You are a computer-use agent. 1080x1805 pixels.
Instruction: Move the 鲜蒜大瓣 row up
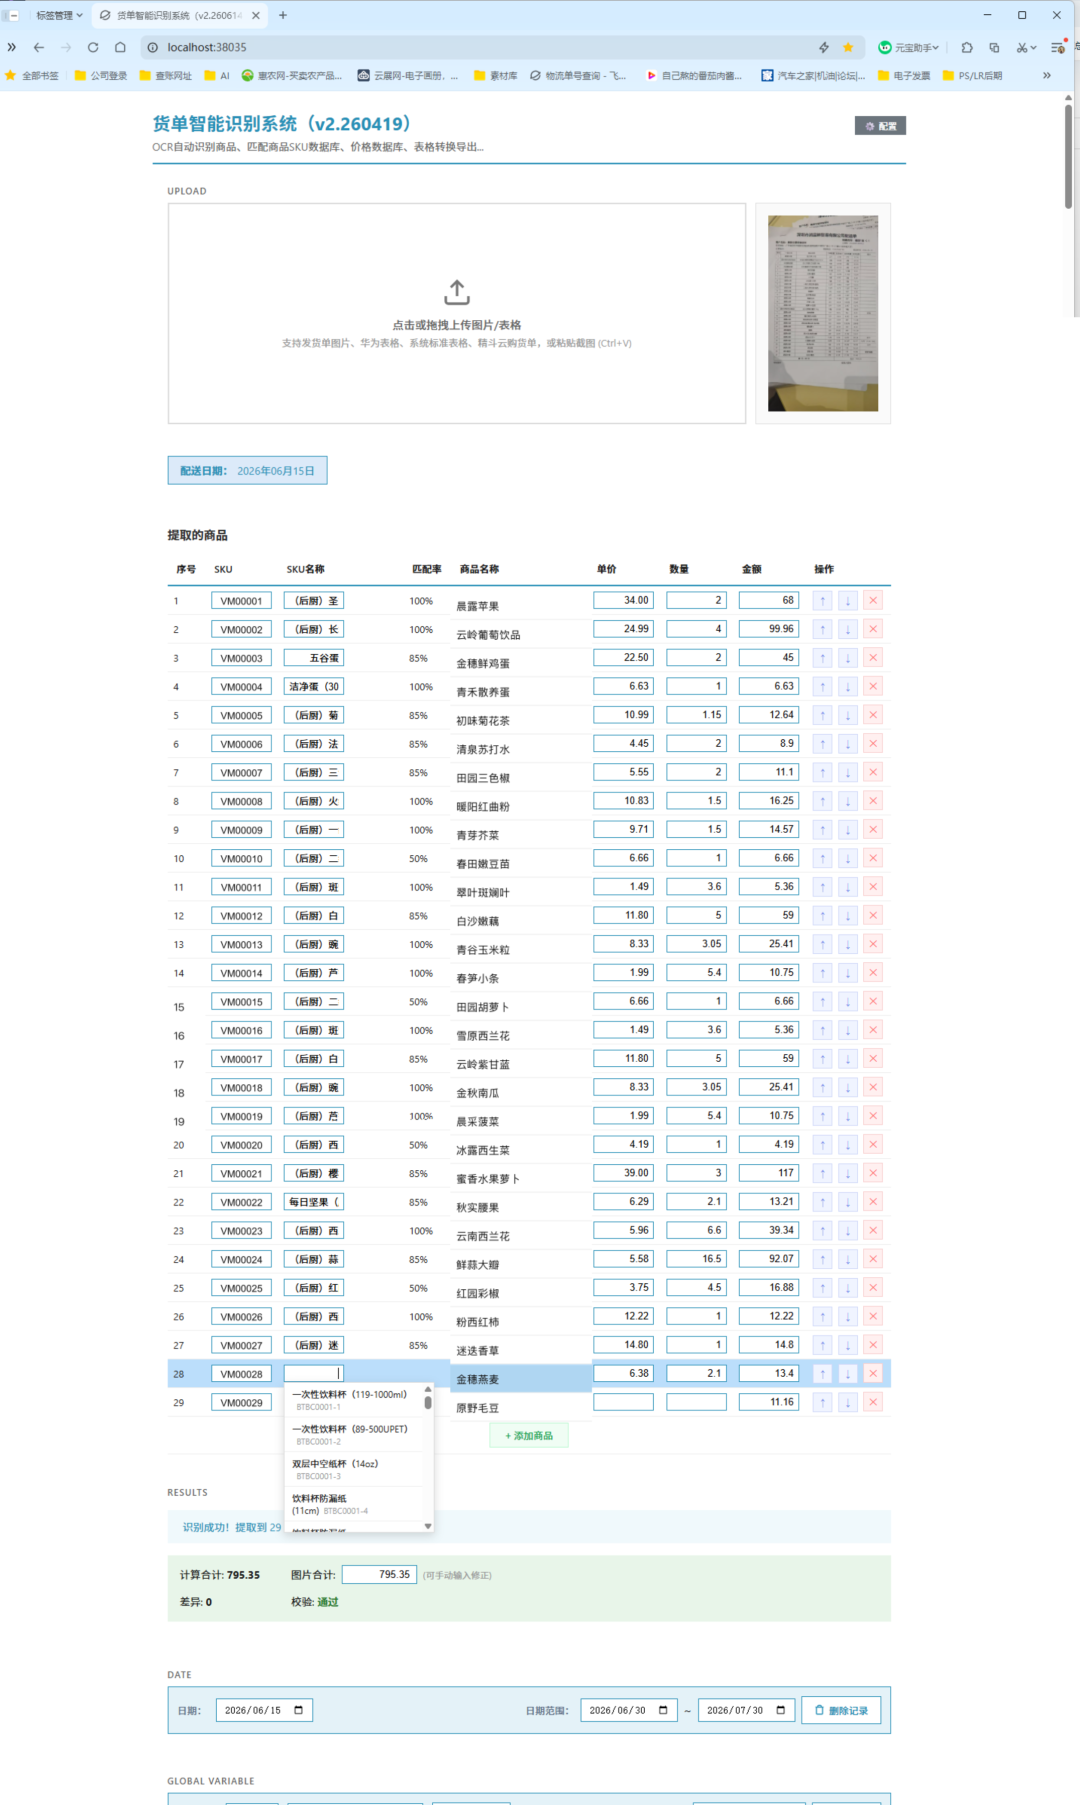(823, 1259)
